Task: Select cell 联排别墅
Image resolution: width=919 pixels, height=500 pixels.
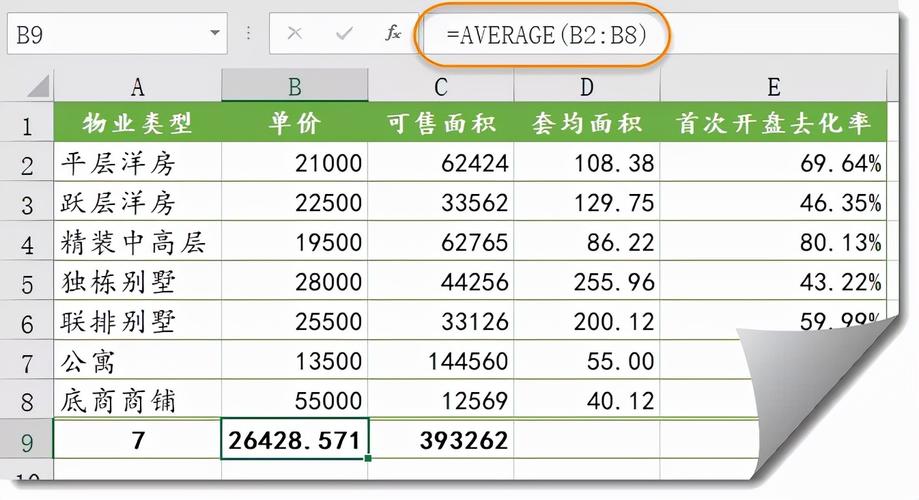Action: [x=138, y=321]
